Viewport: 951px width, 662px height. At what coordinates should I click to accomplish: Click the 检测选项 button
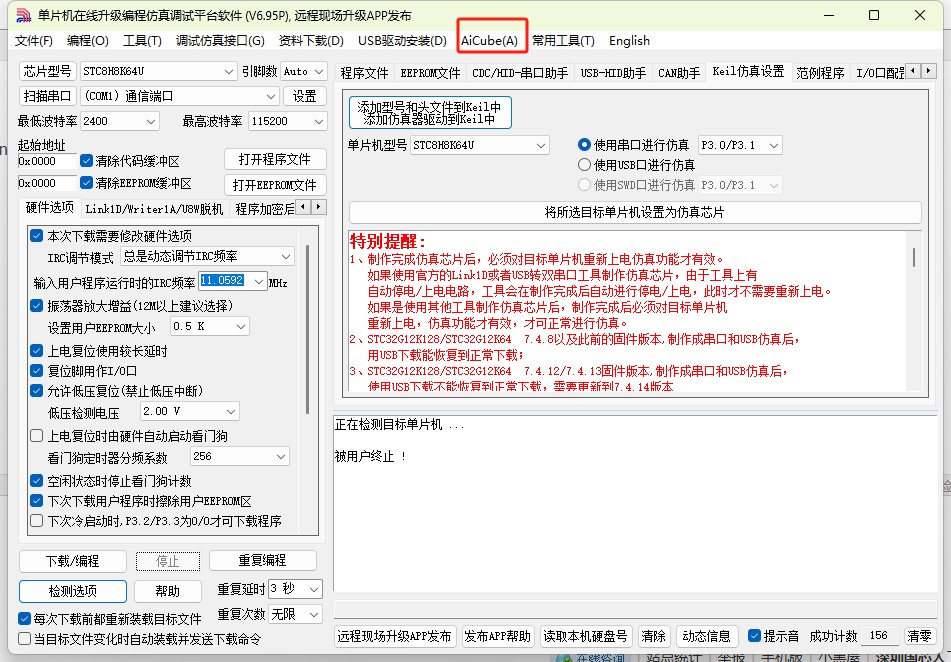[73, 591]
